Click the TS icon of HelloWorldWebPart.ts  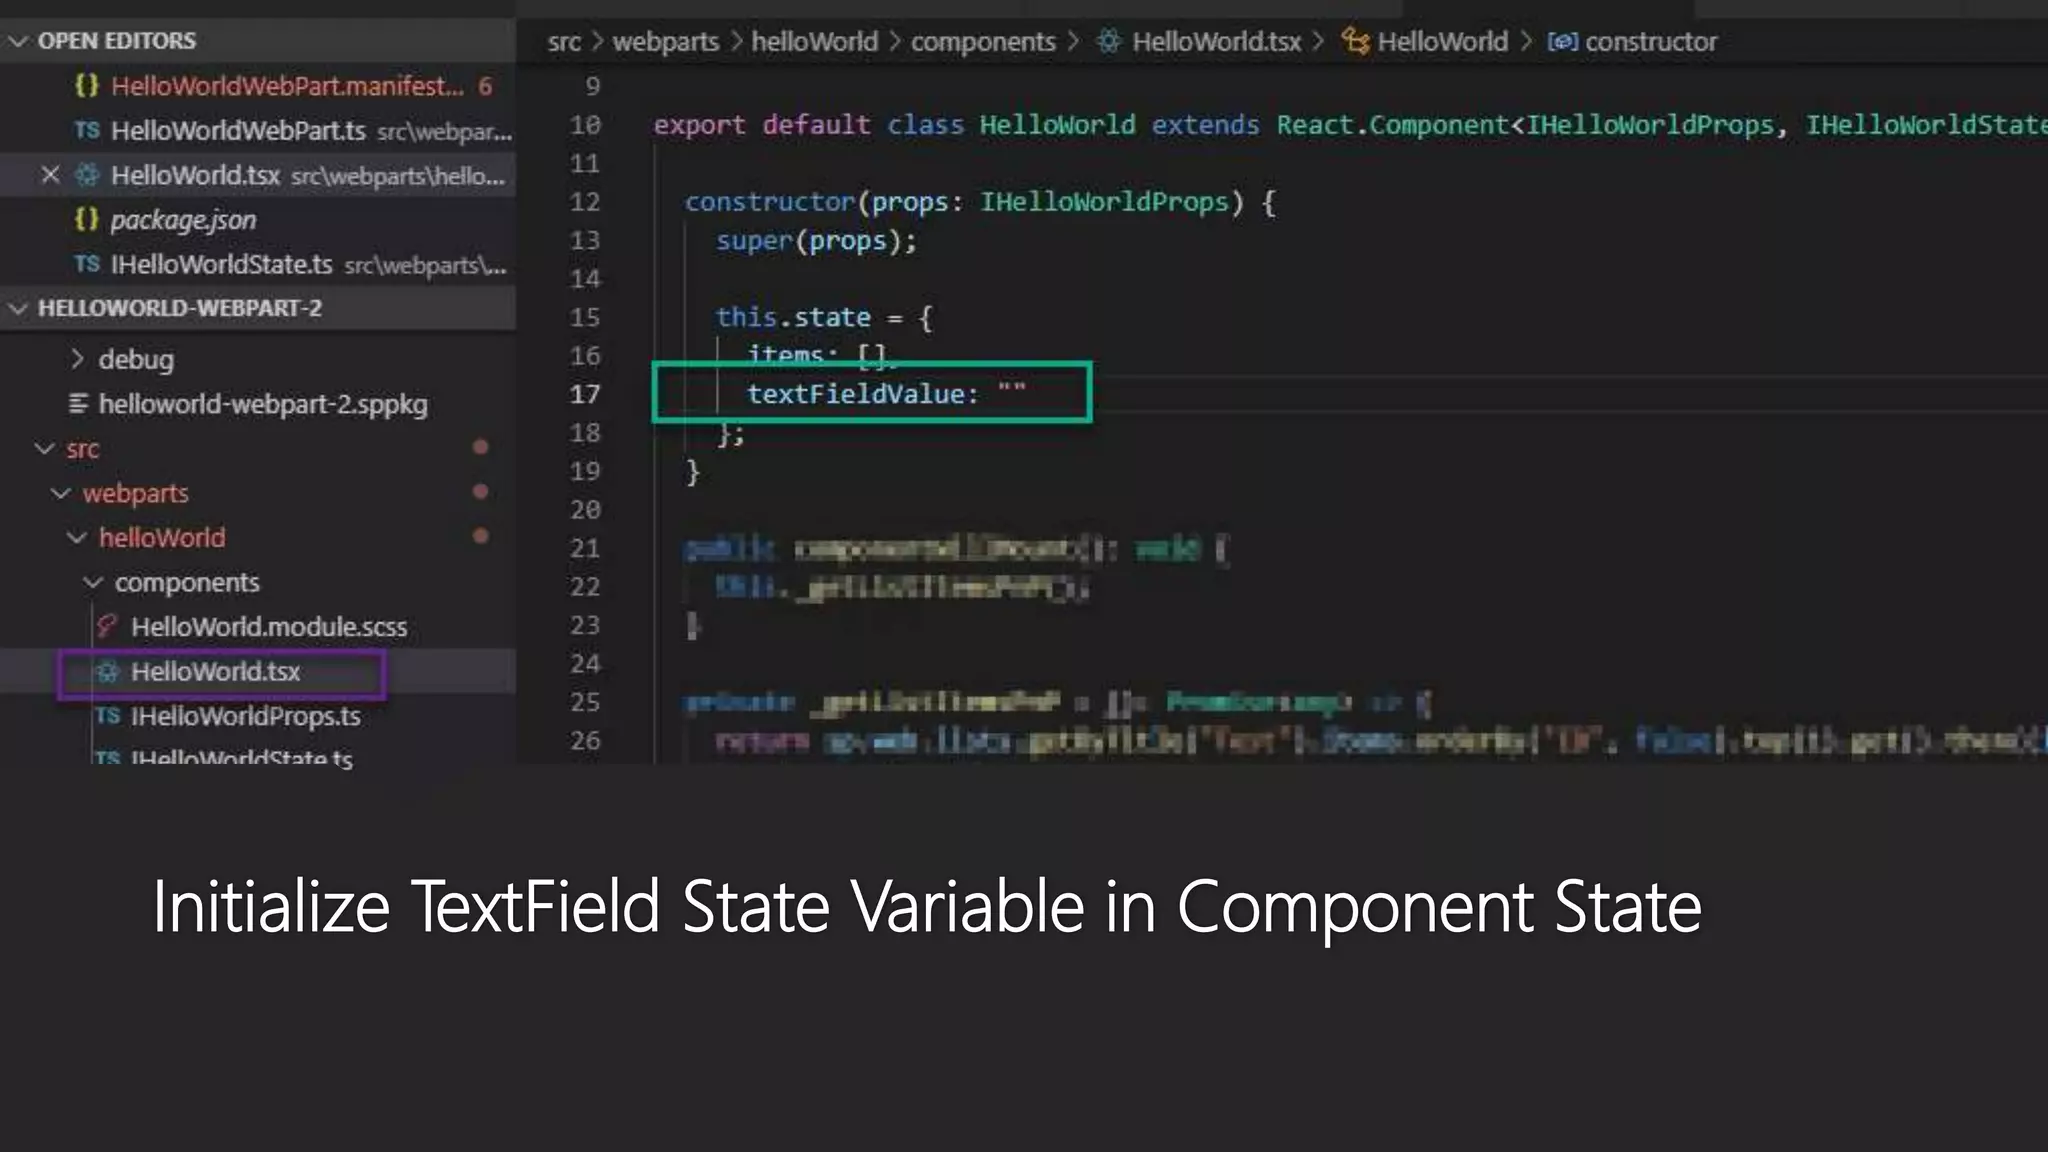[x=87, y=131]
